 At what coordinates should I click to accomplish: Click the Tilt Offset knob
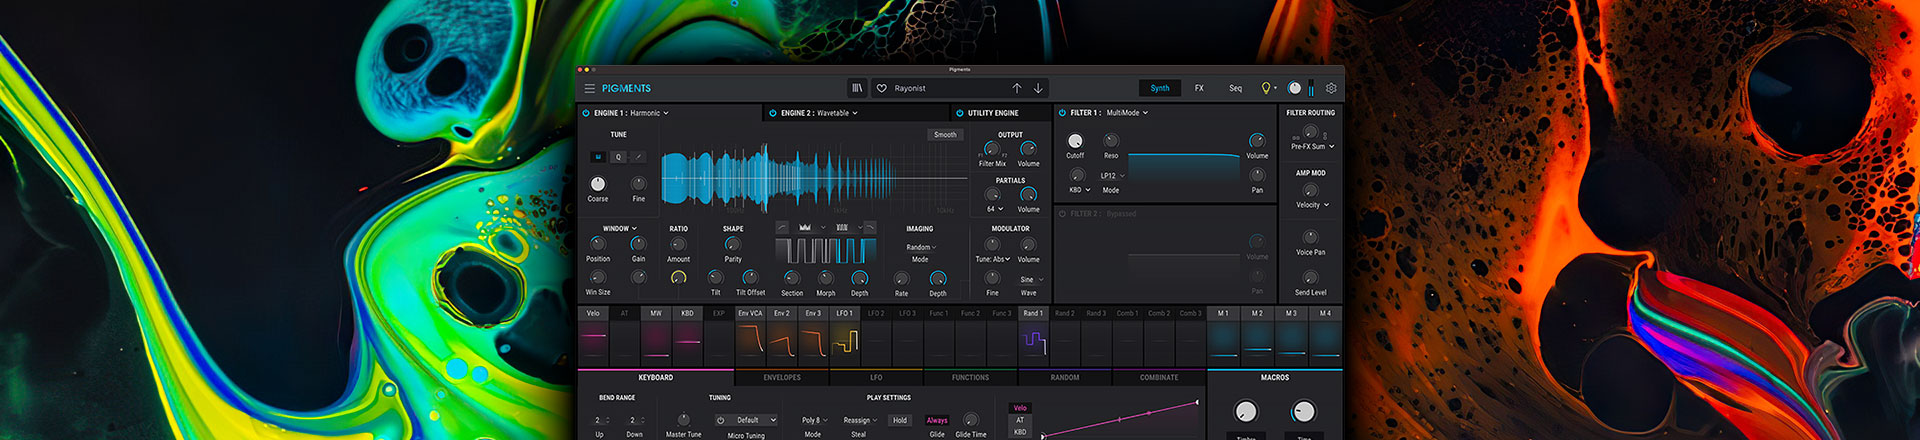[750, 278]
